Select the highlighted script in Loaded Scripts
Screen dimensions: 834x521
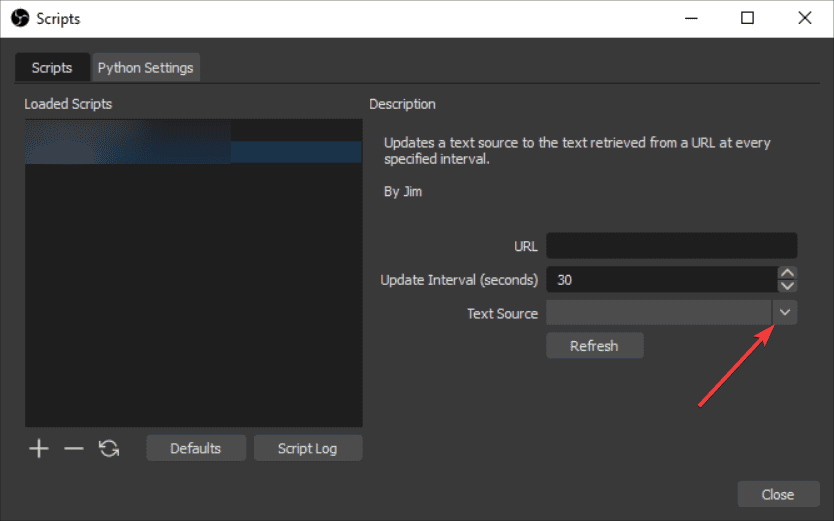tap(194, 152)
